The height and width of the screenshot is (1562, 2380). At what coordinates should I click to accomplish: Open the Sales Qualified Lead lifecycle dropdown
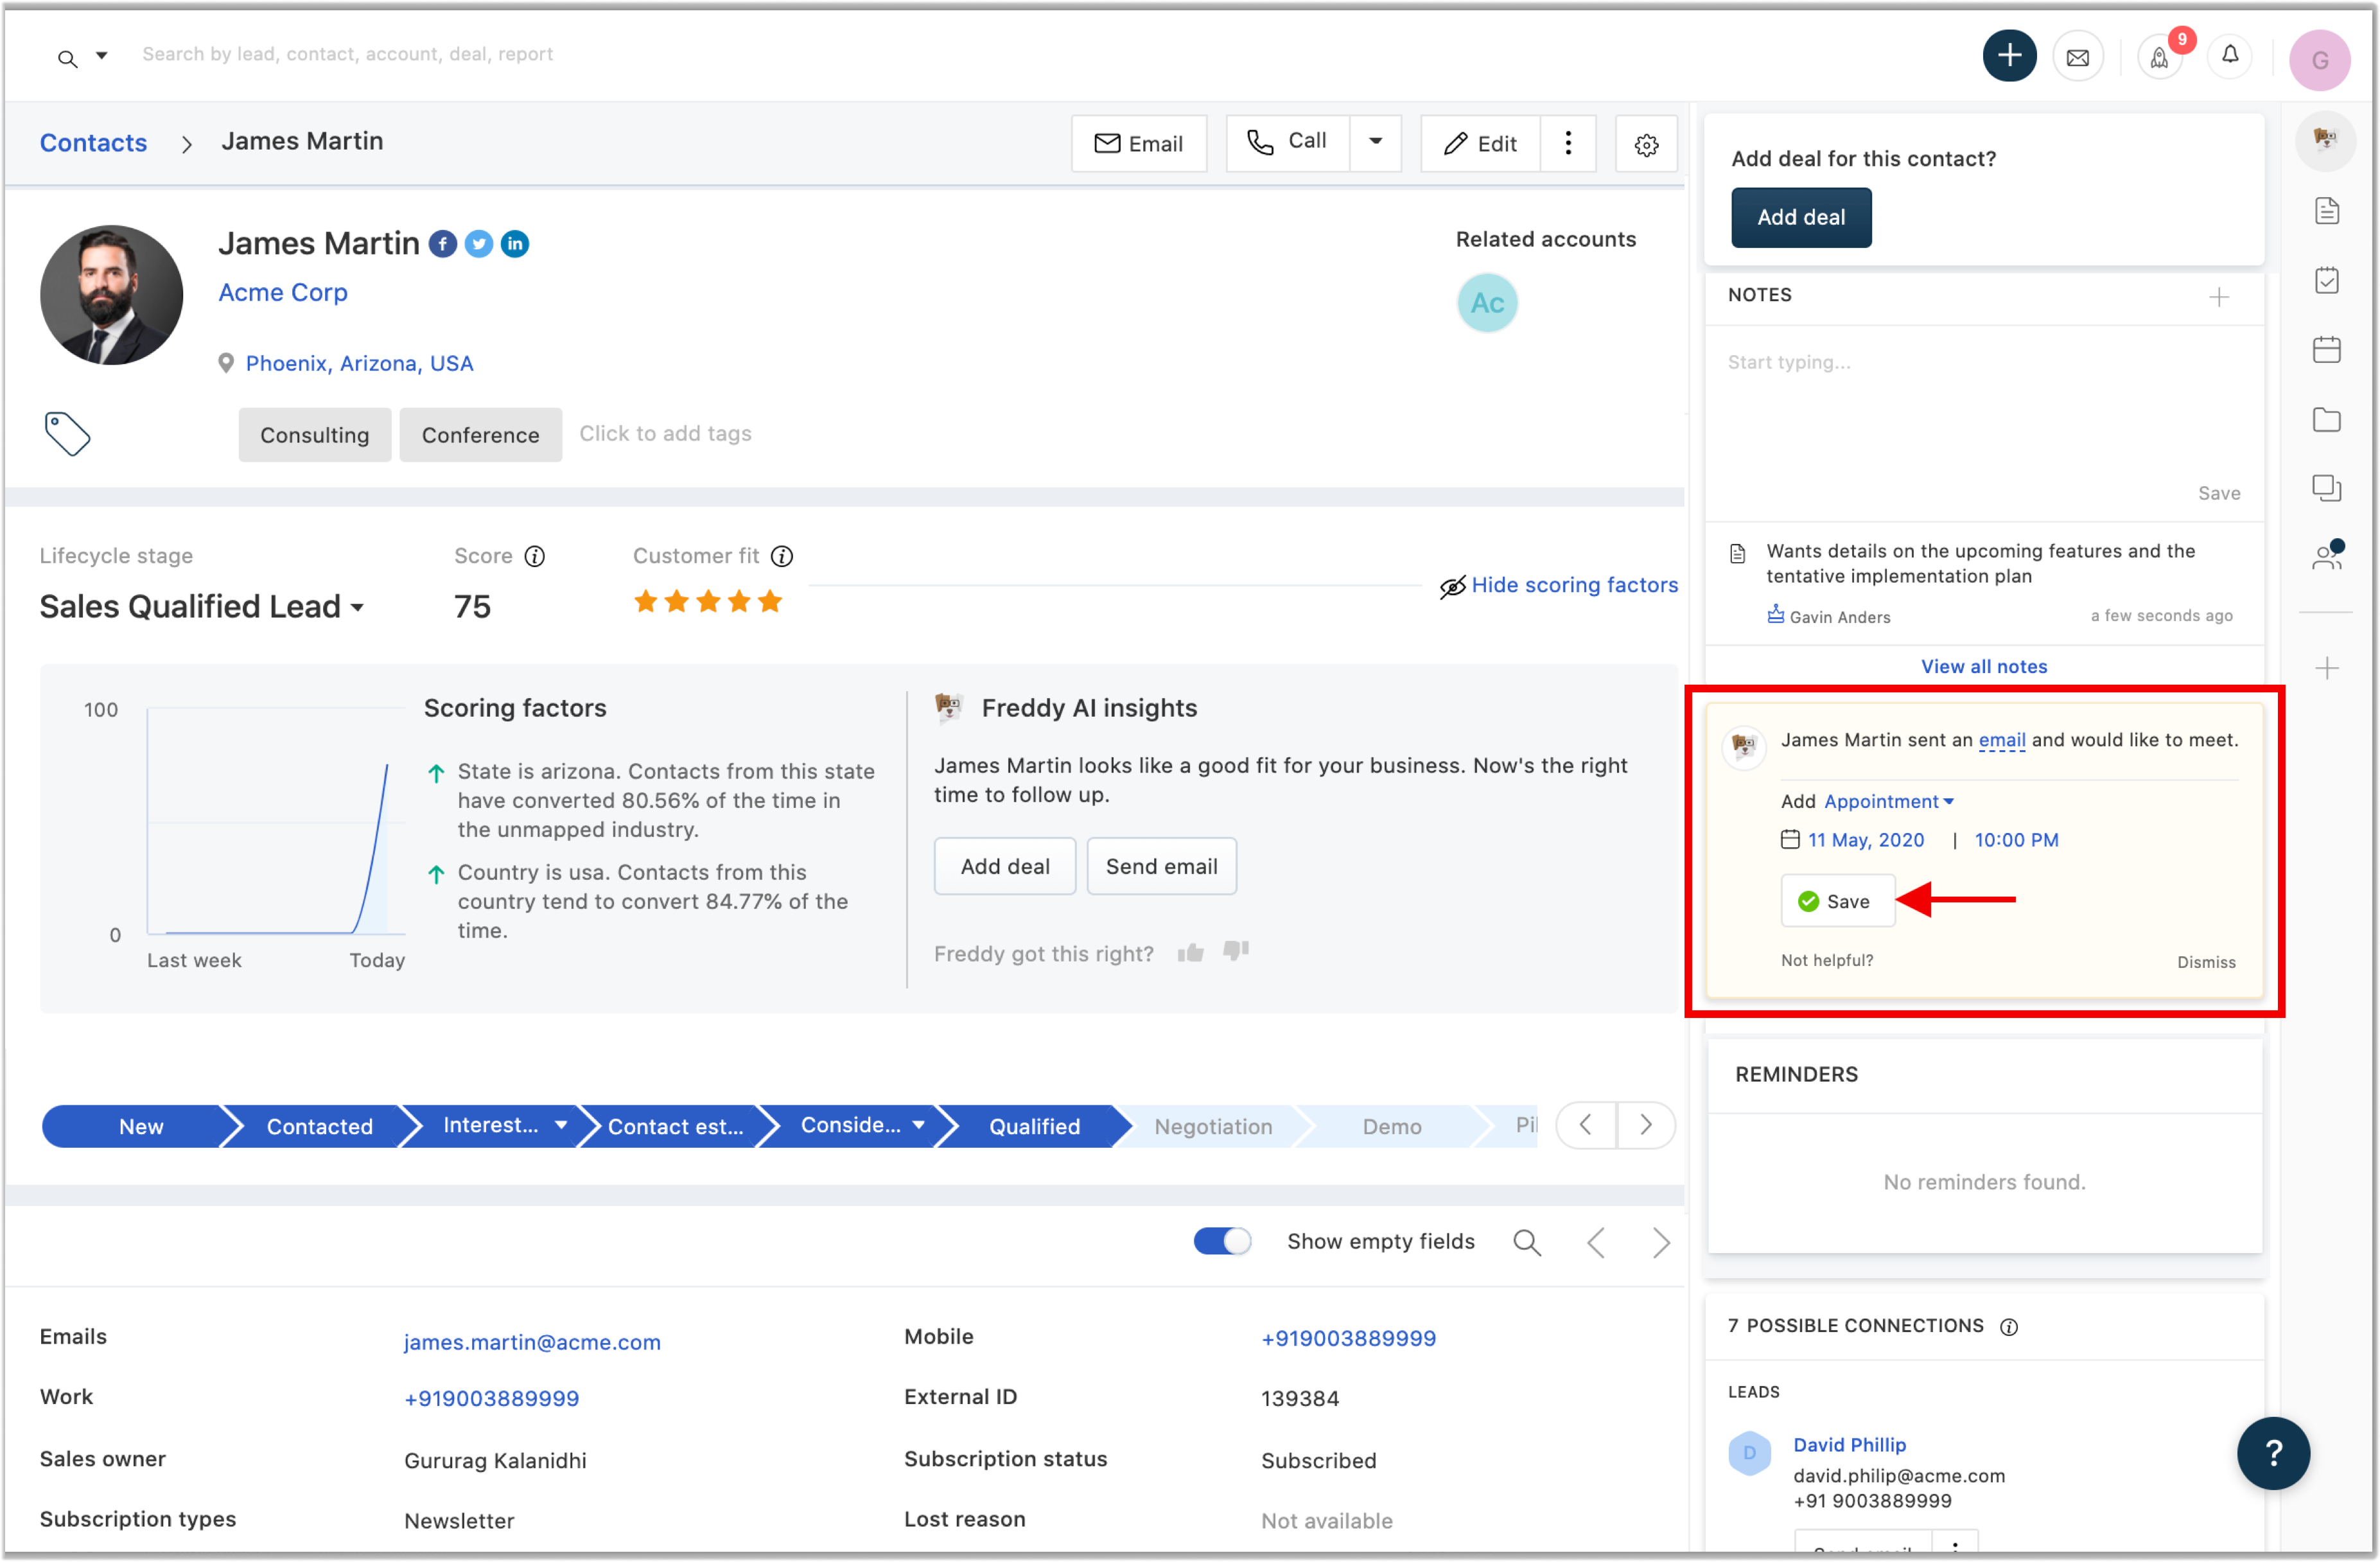click(x=201, y=606)
